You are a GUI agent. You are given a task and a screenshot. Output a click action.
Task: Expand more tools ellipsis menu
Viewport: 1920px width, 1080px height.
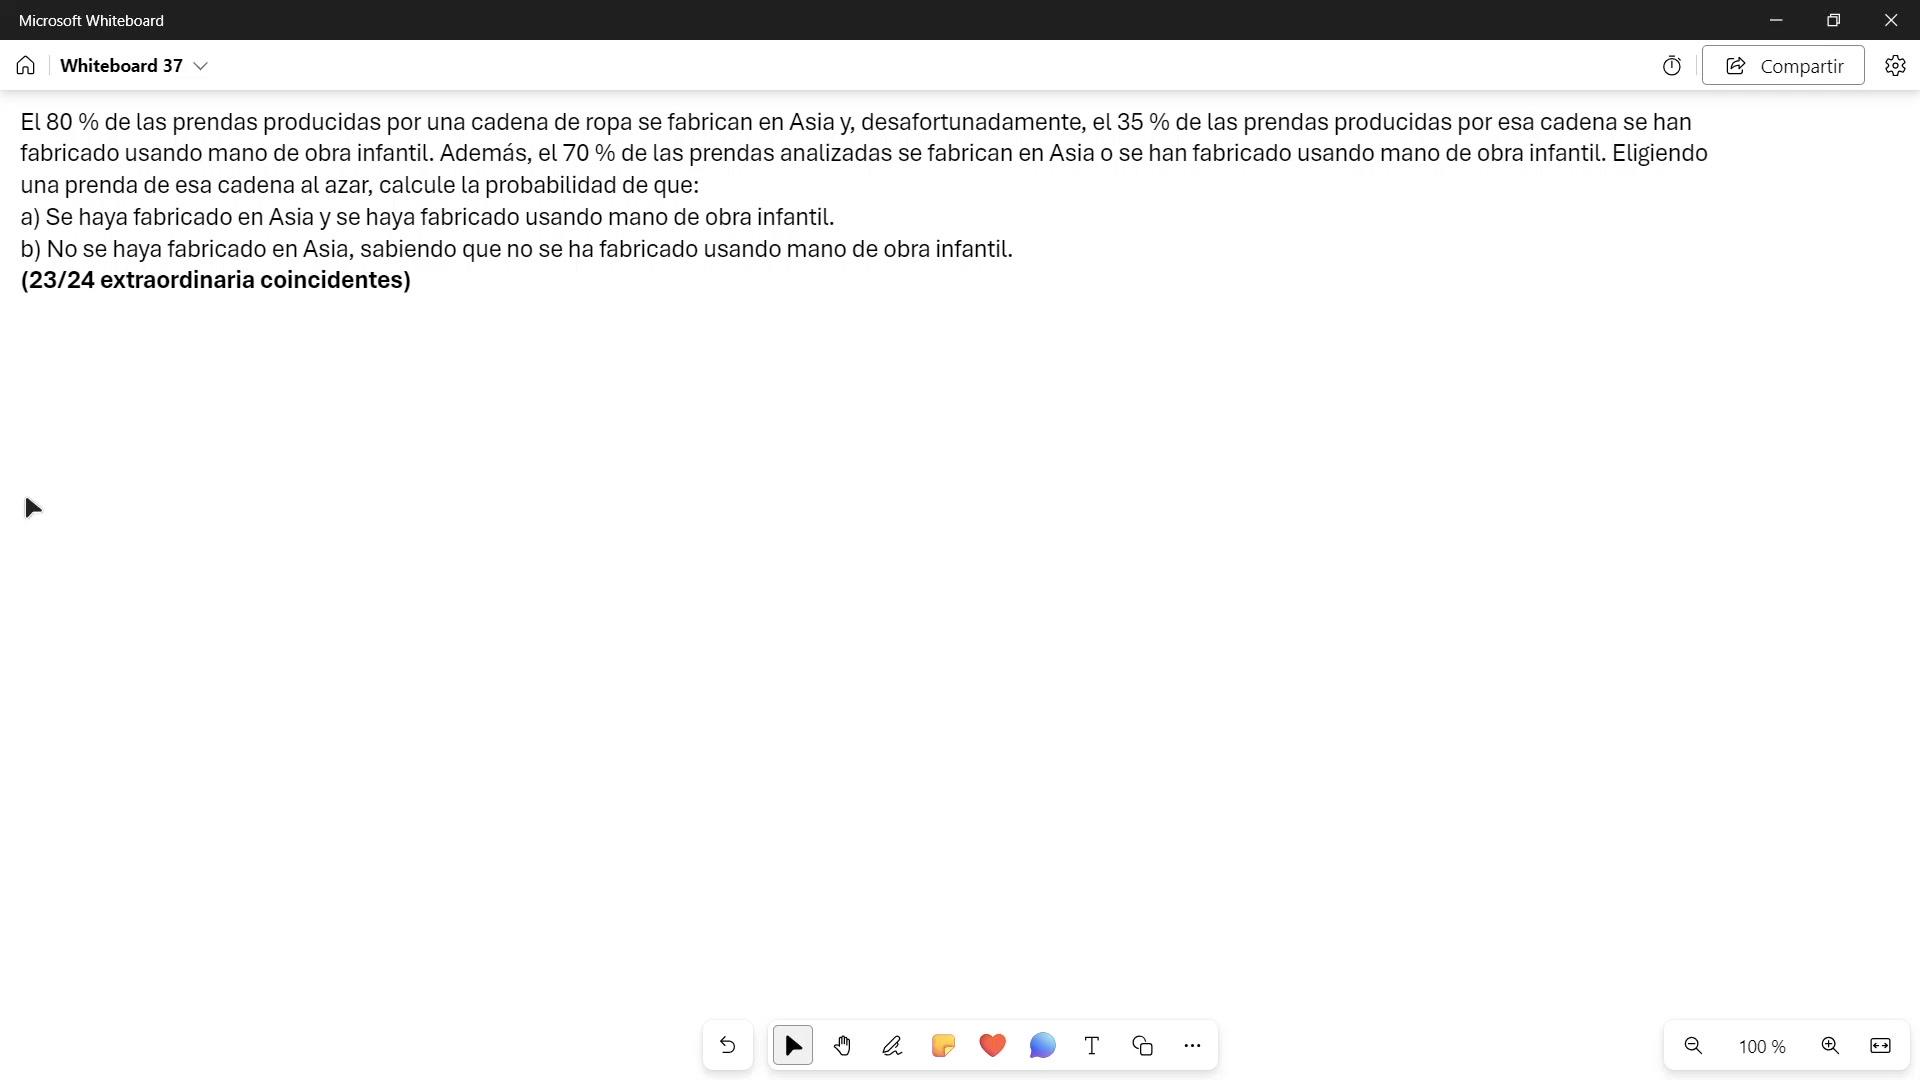pos(1192,1046)
